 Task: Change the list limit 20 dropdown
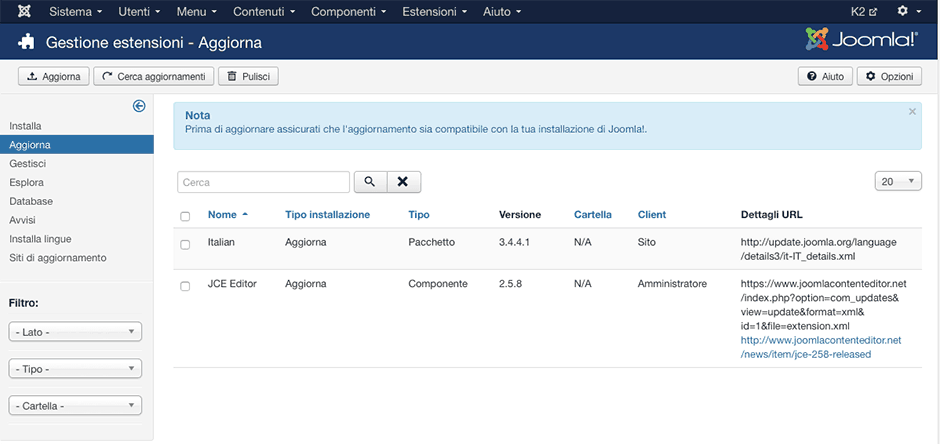pyautogui.click(x=897, y=181)
